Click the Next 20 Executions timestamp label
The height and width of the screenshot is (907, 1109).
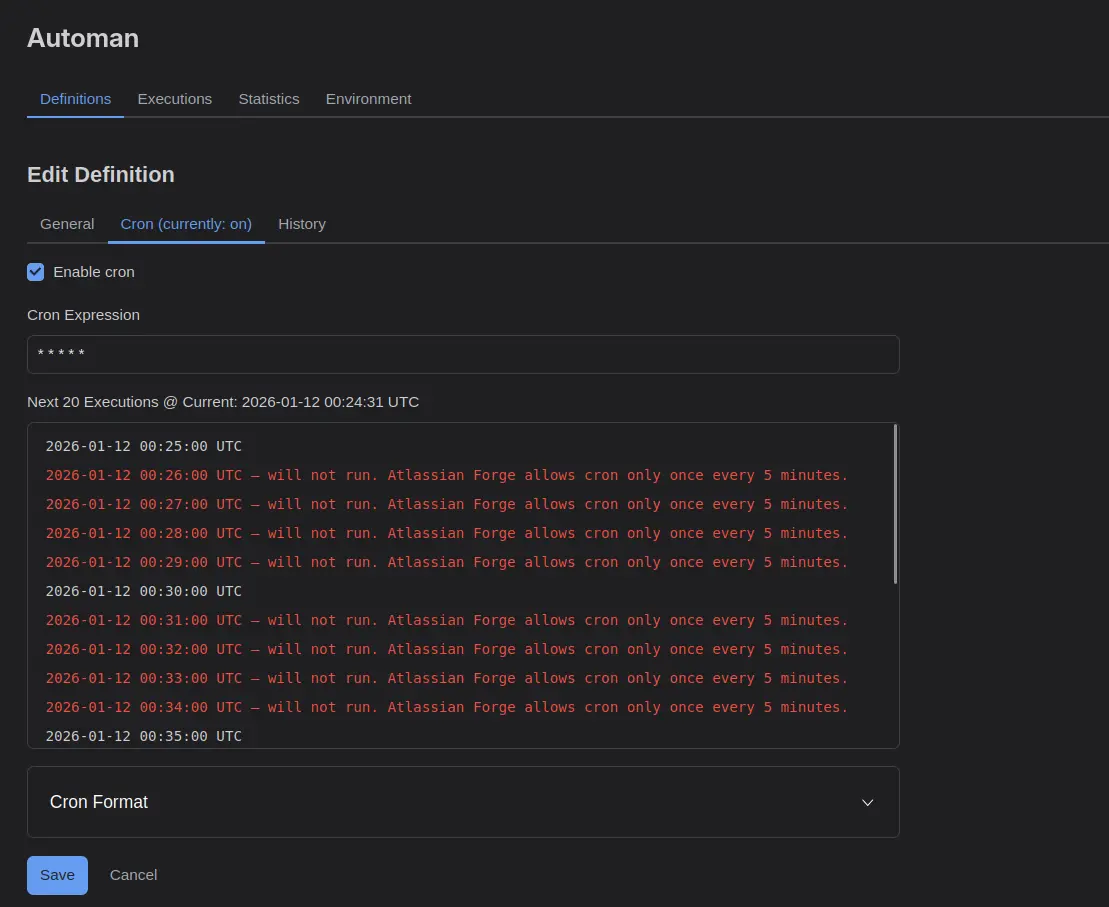223,402
